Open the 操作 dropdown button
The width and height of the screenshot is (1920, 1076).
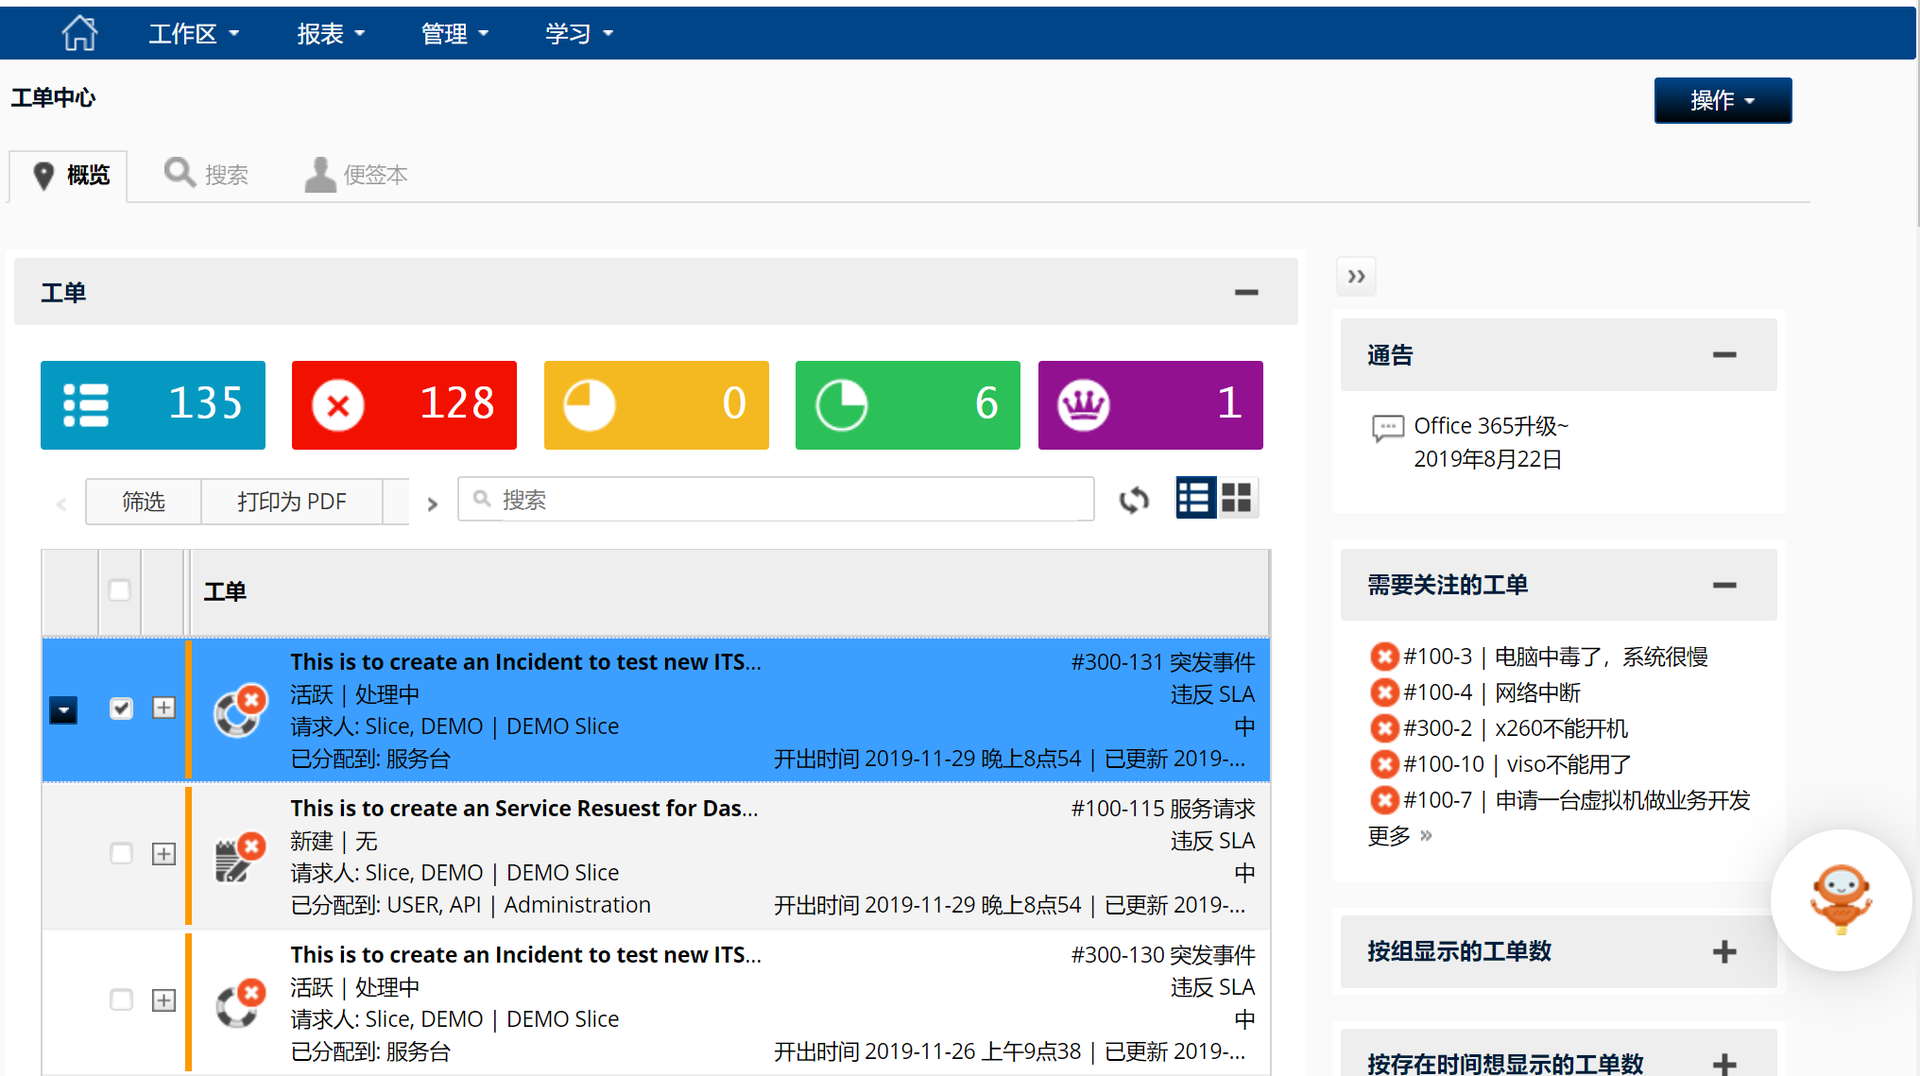[1722, 101]
